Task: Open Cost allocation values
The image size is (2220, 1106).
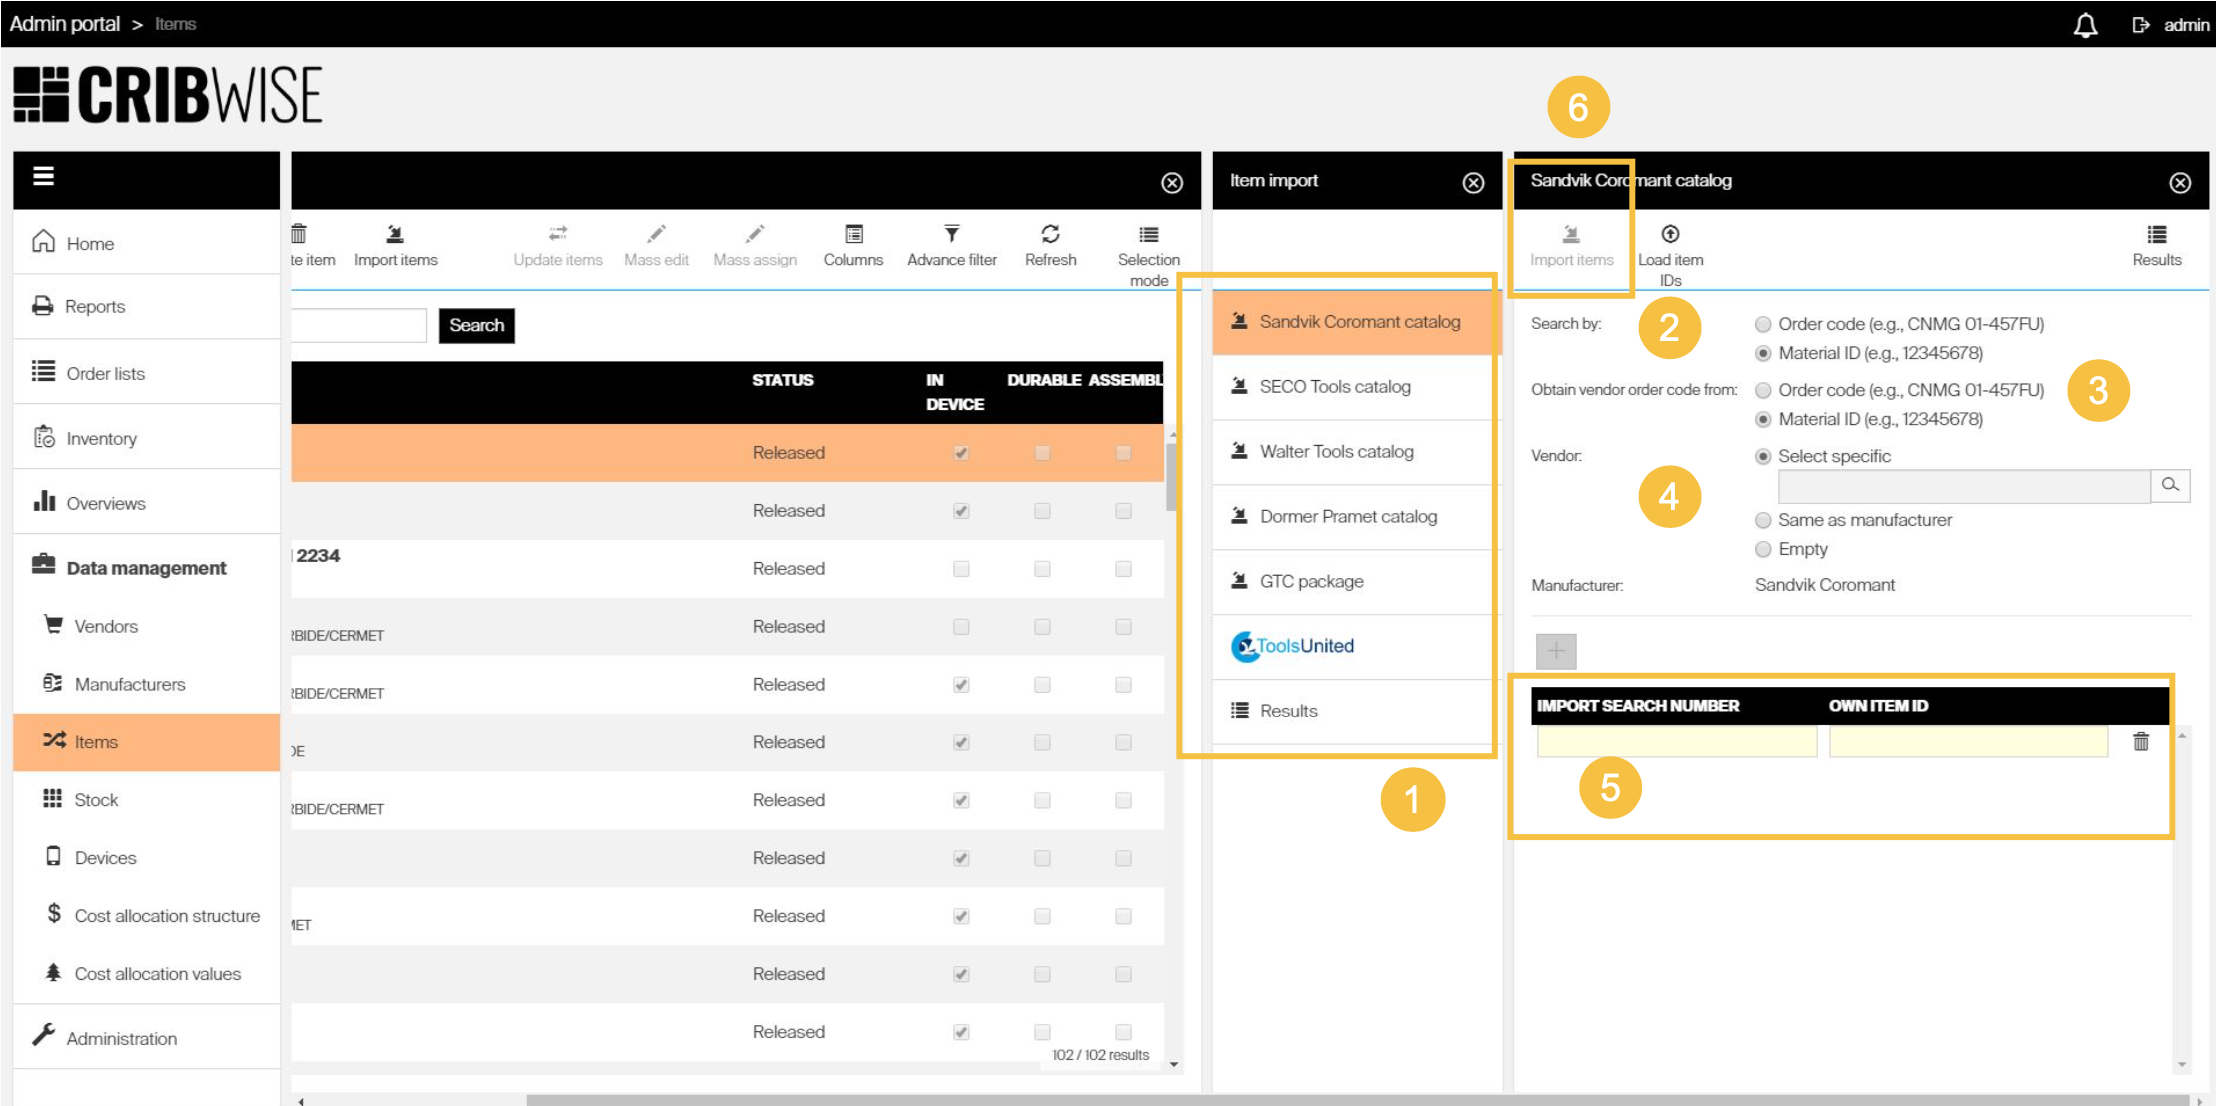Action: tap(146, 974)
